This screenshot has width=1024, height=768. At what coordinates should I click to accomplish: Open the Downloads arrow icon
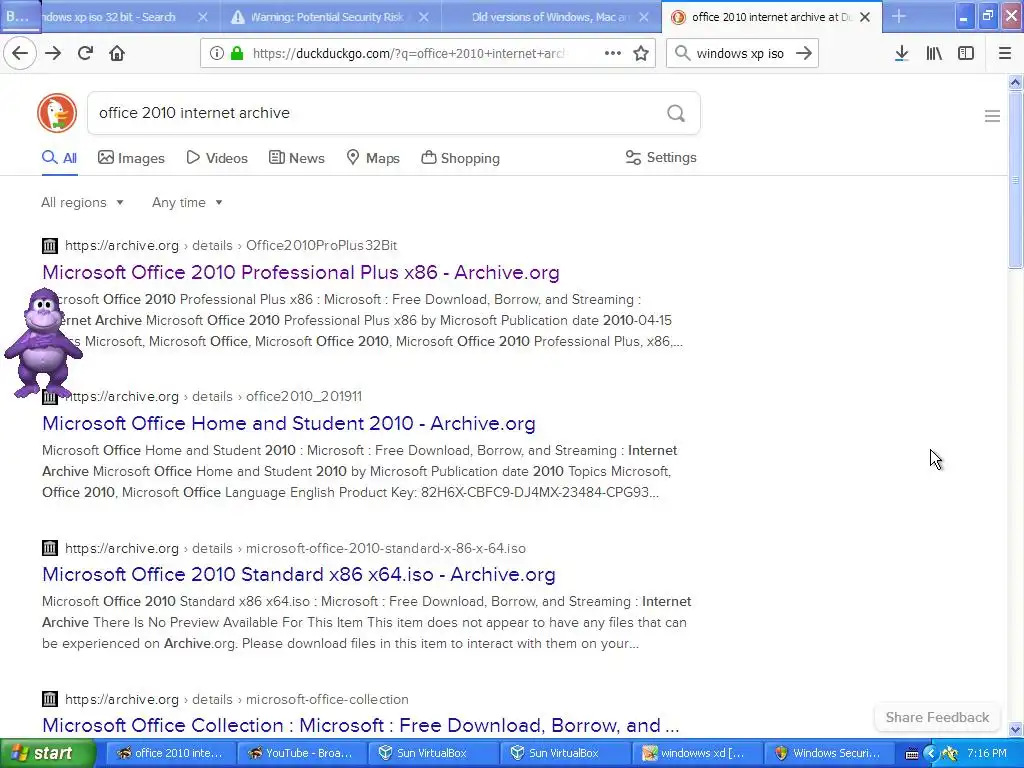pyautogui.click(x=901, y=53)
